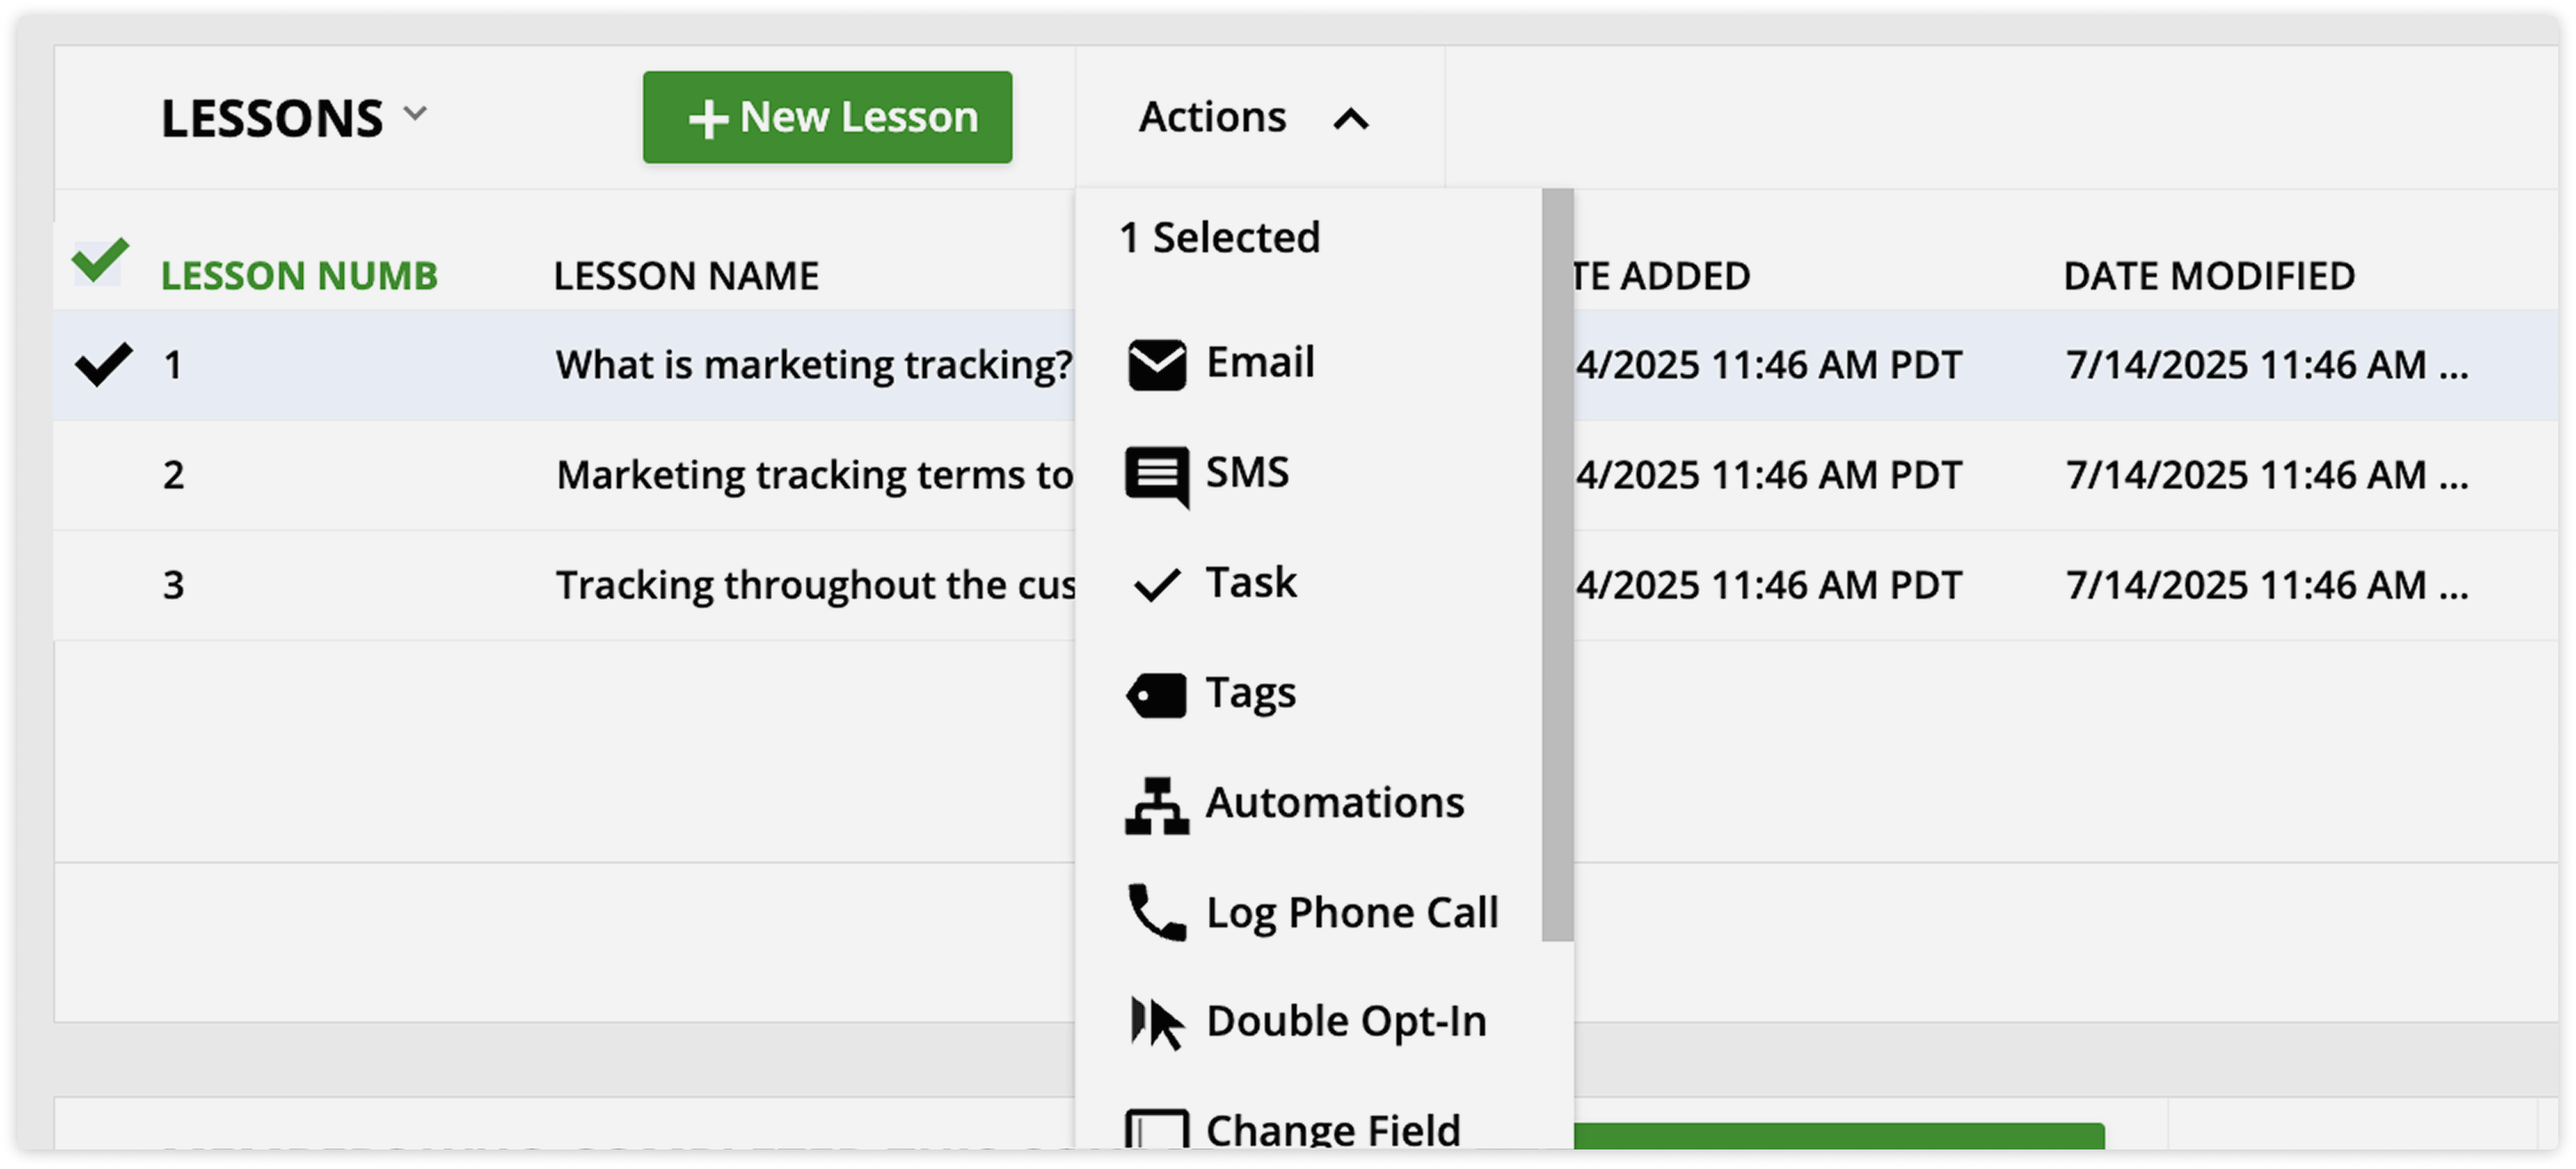Uncheck the checkbox for lesson 1
Screen dimensions: 2576x1169
coord(103,364)
